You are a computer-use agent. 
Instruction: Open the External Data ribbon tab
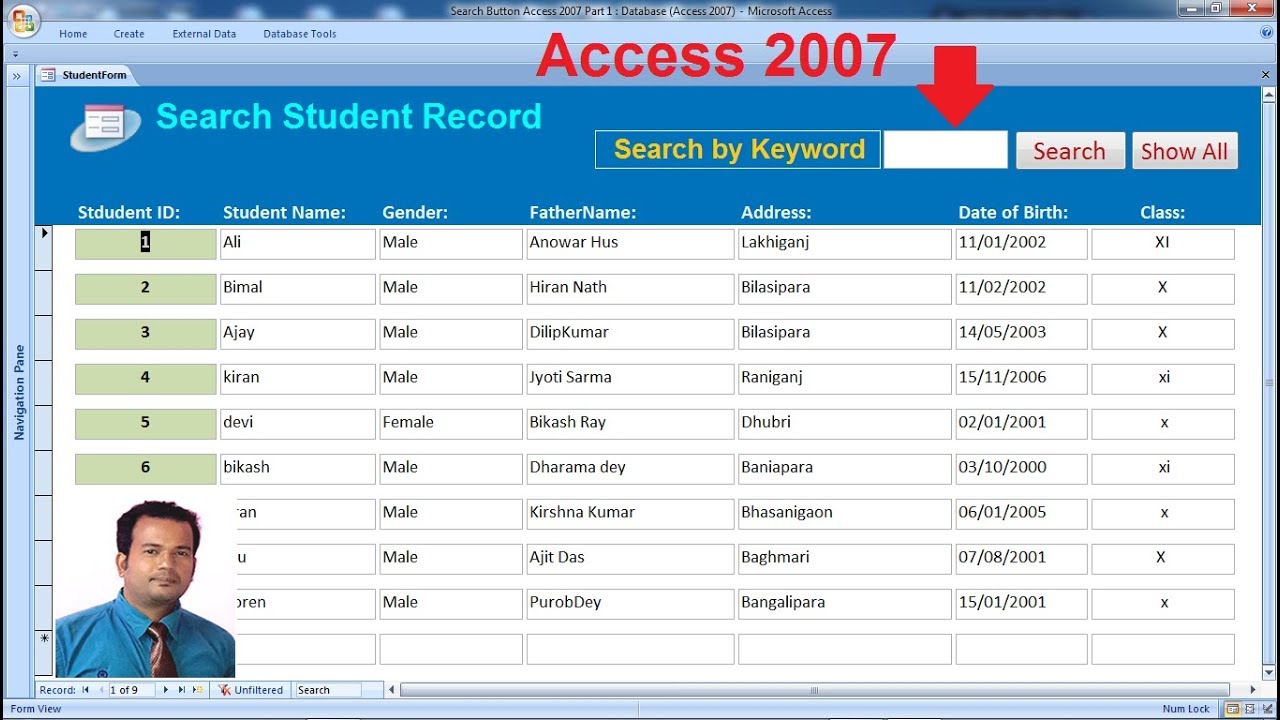pyautogui.click(x=204, y=34)
